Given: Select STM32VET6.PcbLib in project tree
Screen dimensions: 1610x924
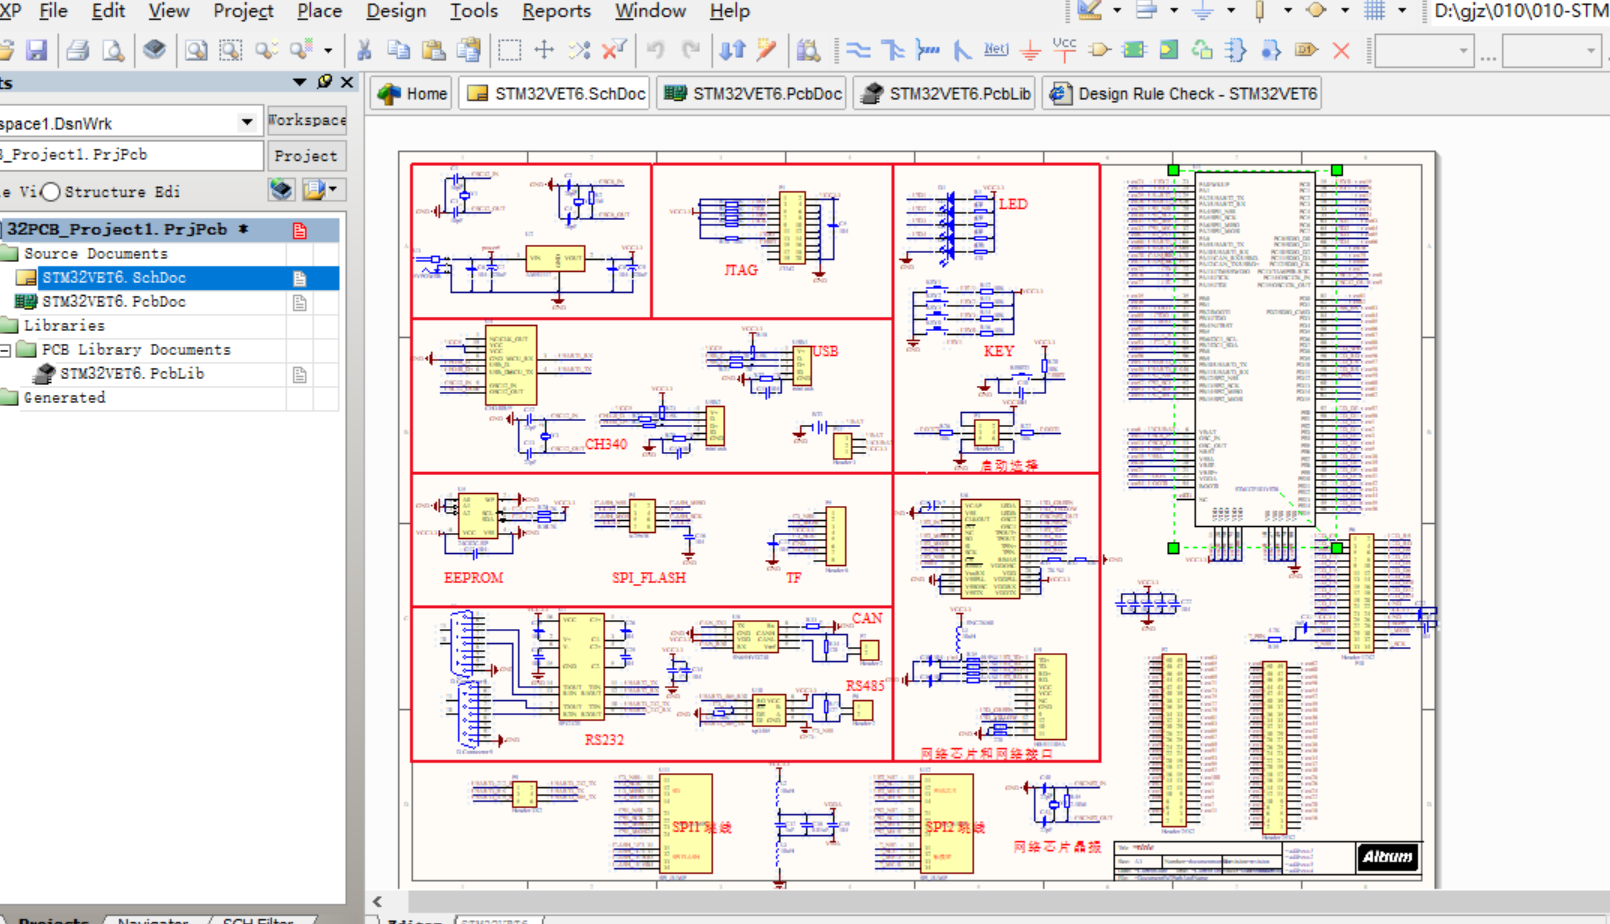Looking at the screenshot, I should [131, 373].
